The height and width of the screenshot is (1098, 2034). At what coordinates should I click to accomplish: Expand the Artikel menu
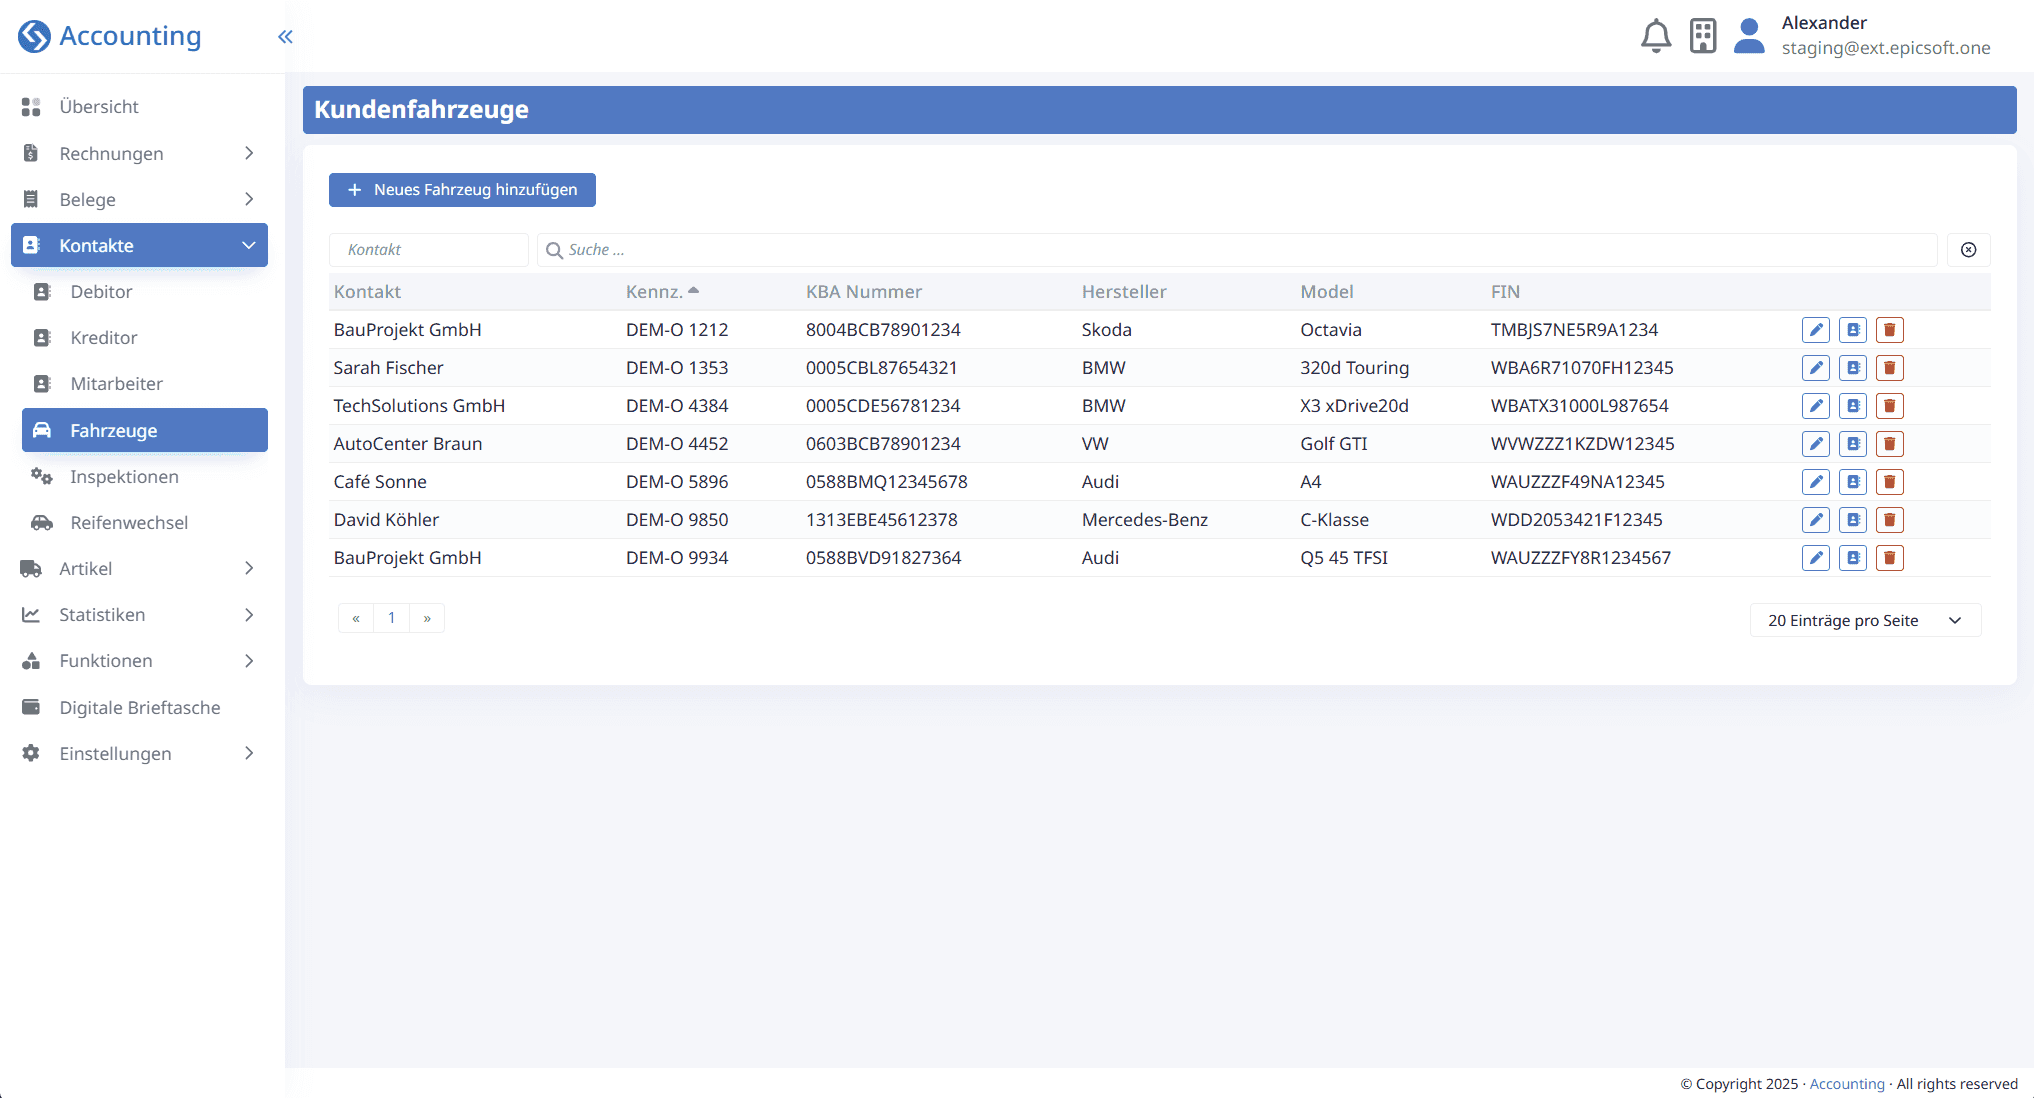139,568
